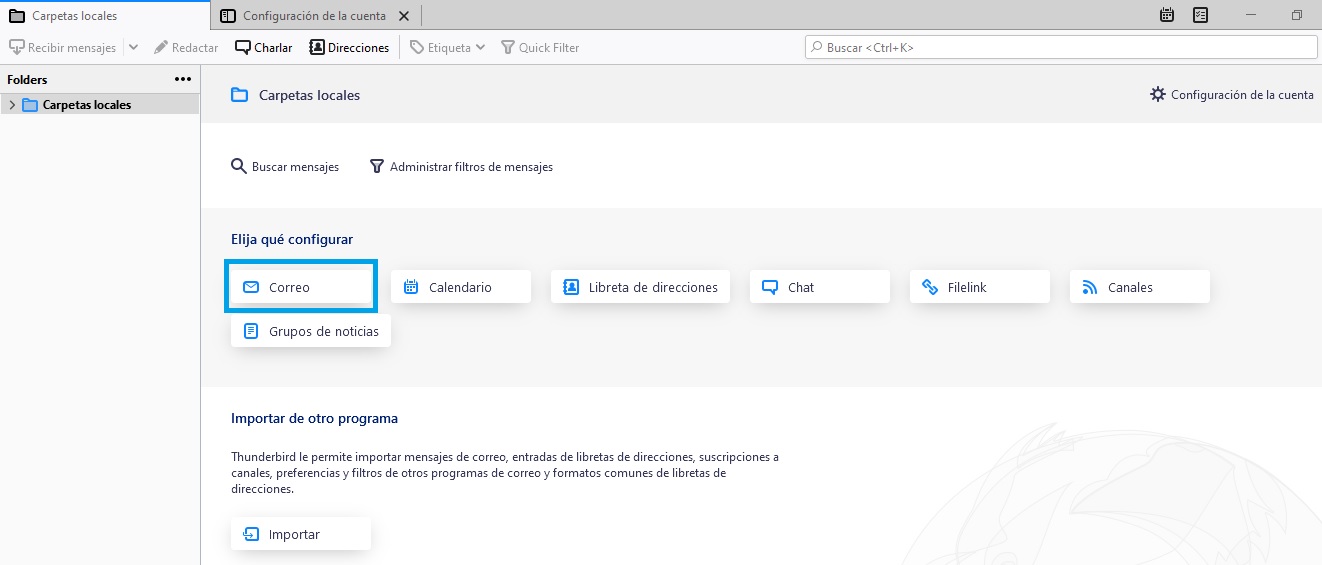
Task: Click the import description text starting 'Thunderbird le permite'
Action: (x=505, y=473)
